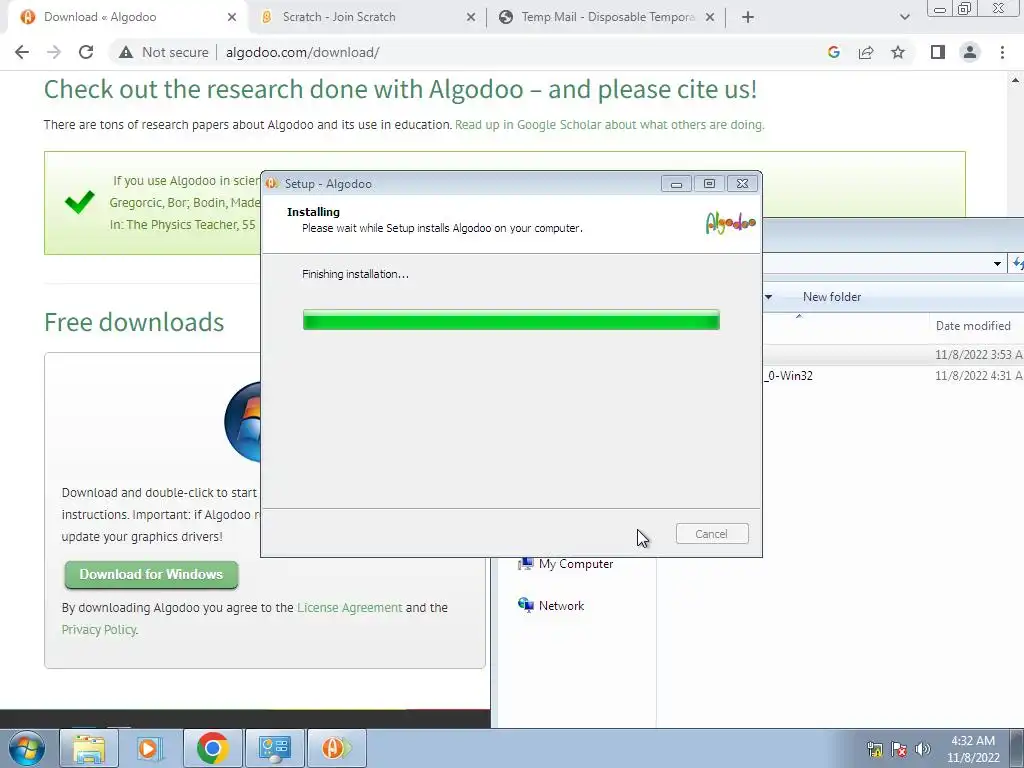The width and height of the screenshot is (1024, 768).
Task: Share this page via share icon
Action: pos(866,52)
